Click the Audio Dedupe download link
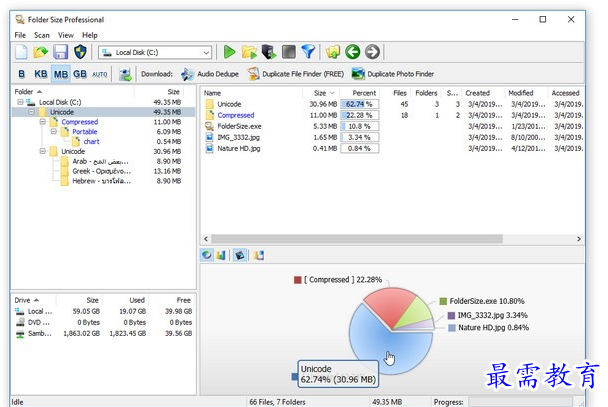The height and width of the screenshot is (407, 608). 218,74
